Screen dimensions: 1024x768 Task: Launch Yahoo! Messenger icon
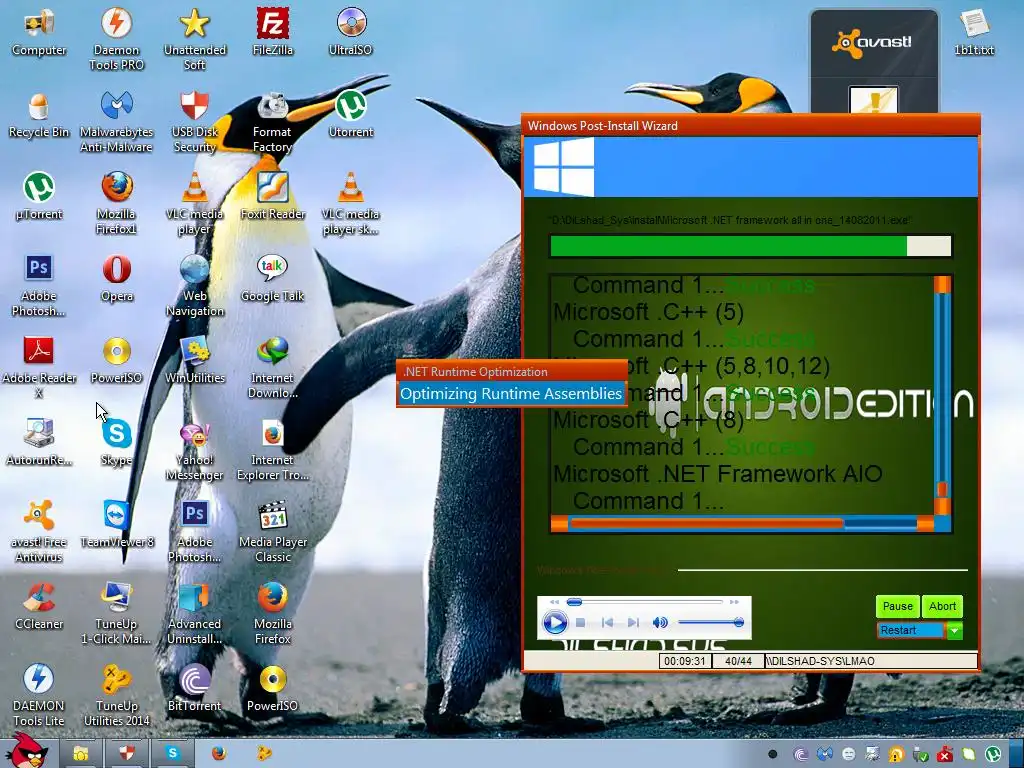[x=195, y=451]
